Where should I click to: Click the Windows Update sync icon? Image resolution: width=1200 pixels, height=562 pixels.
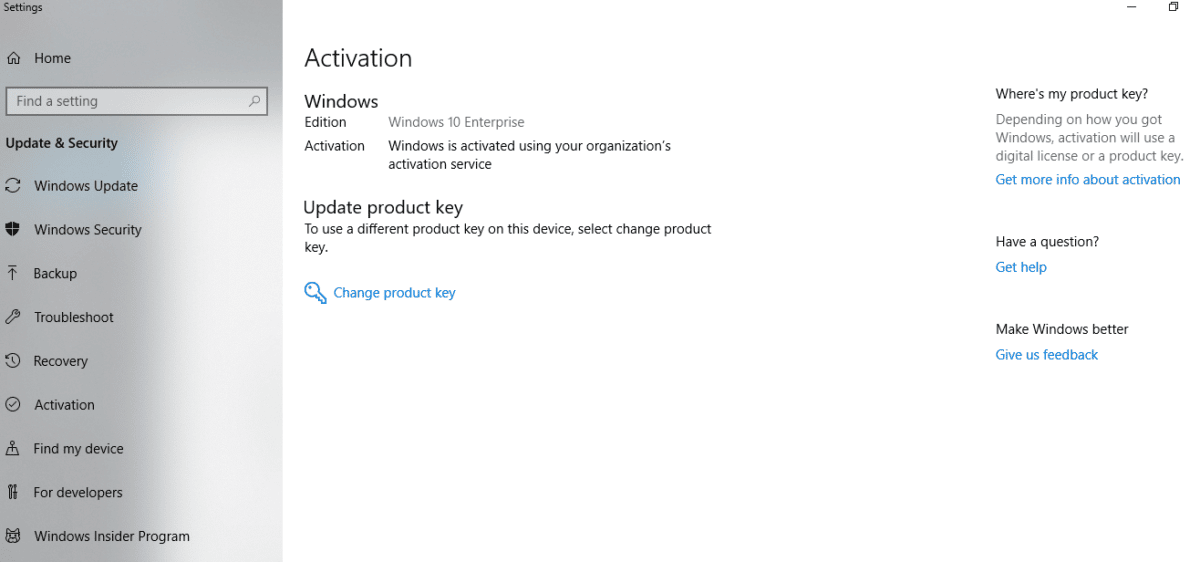[x=13, y=186]
